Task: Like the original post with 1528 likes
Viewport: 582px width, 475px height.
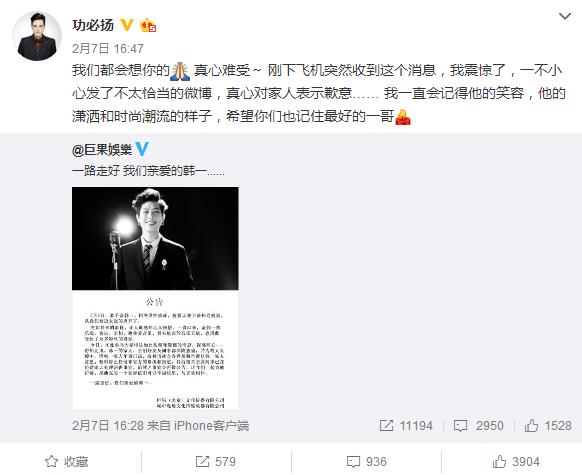Action: click(x=548, y=425)
